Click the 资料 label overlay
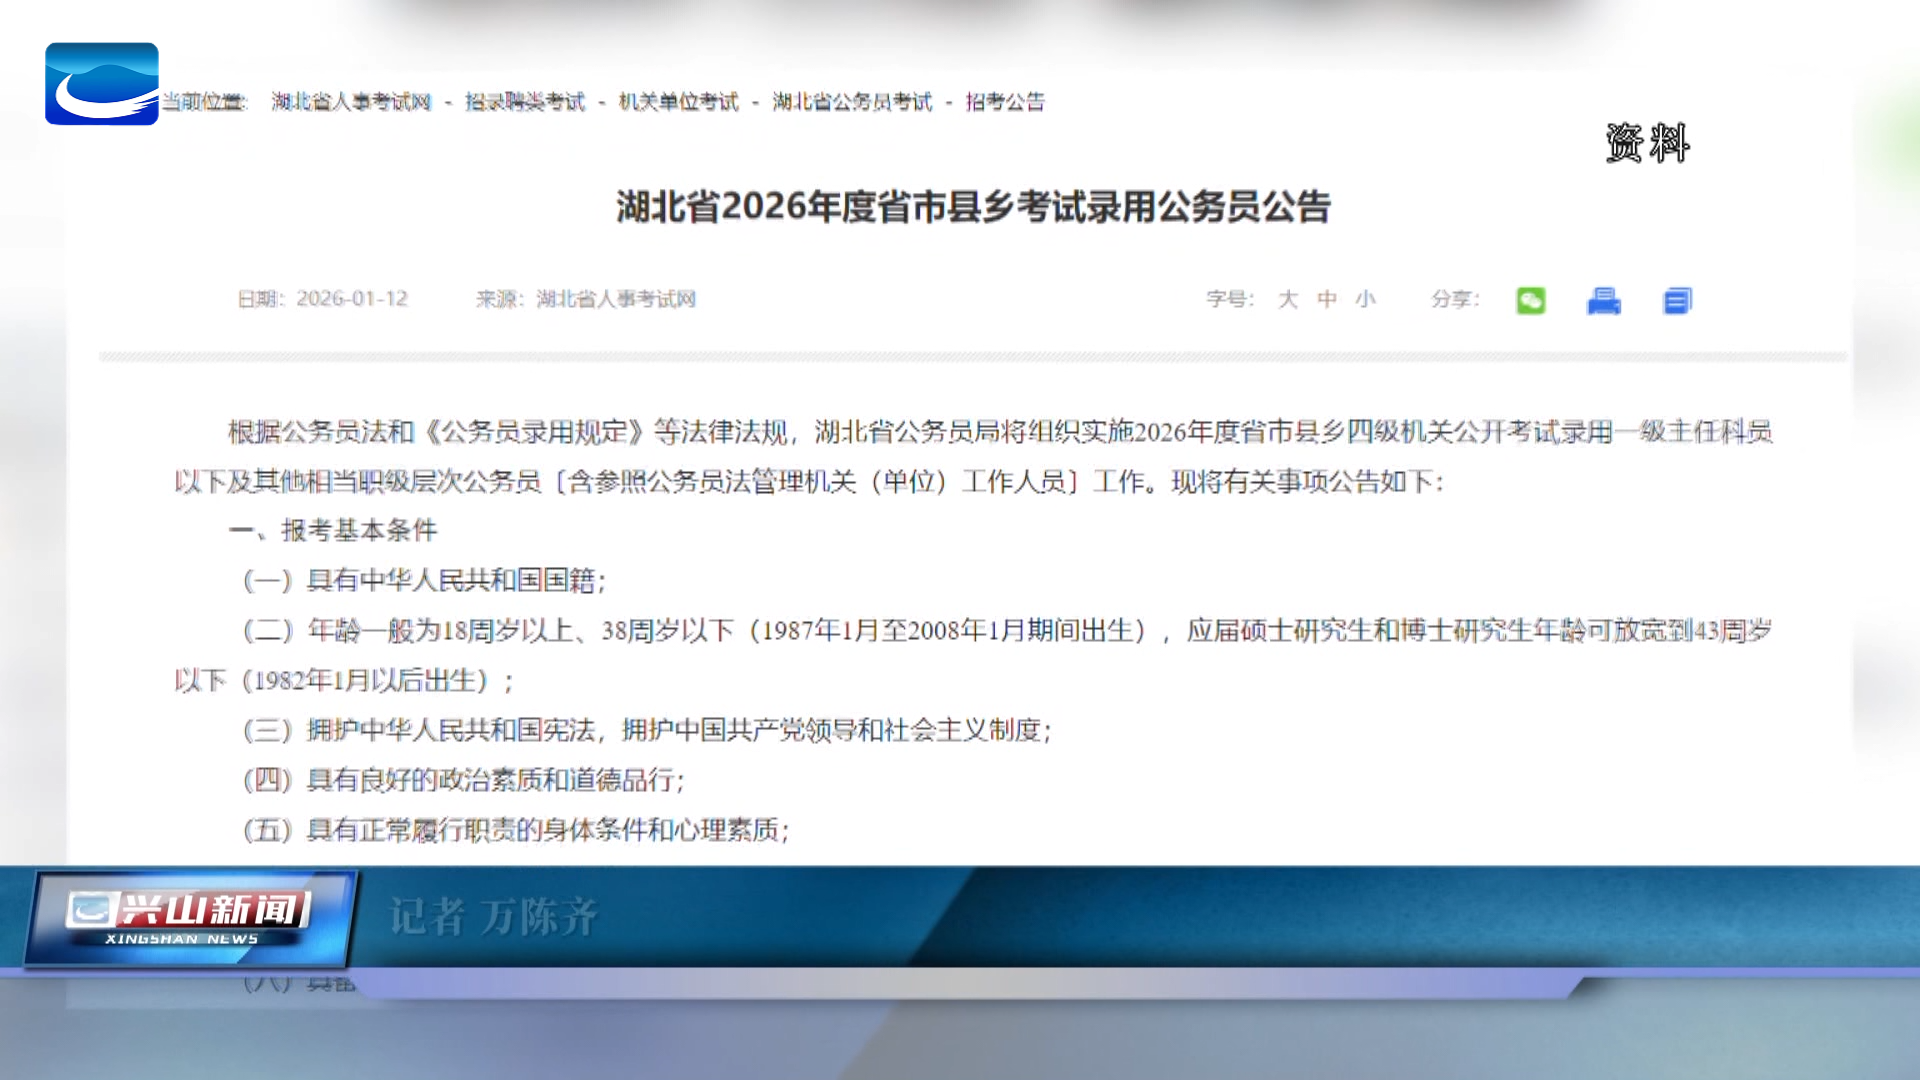 (x=1647, y=143)
